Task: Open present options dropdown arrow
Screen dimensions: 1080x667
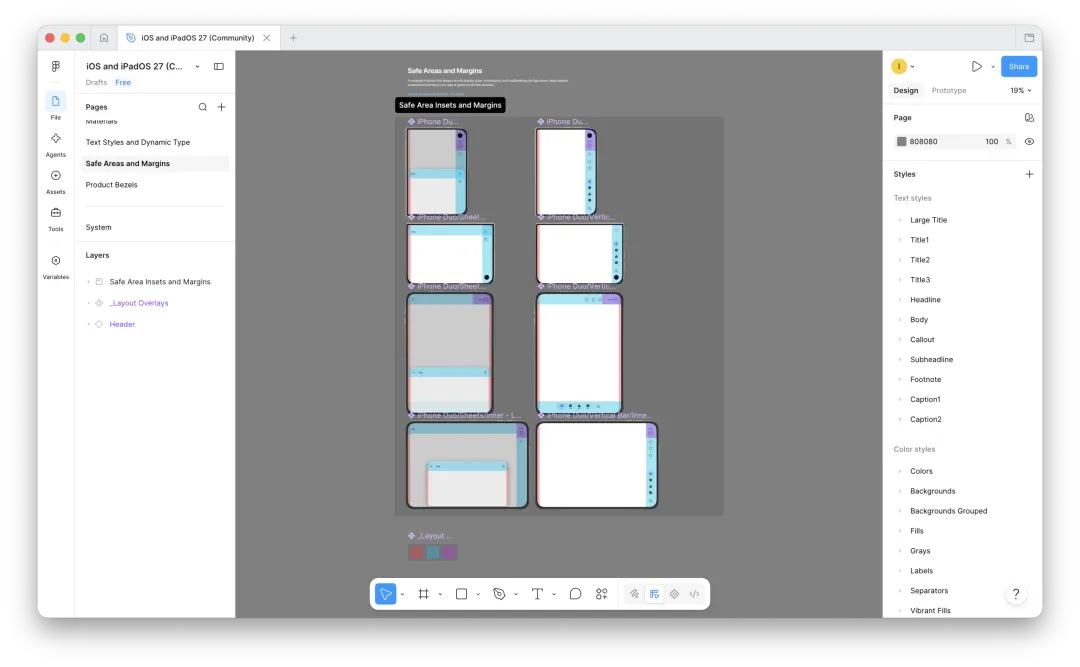Action: pyautogui.click(x=993, y=67)
